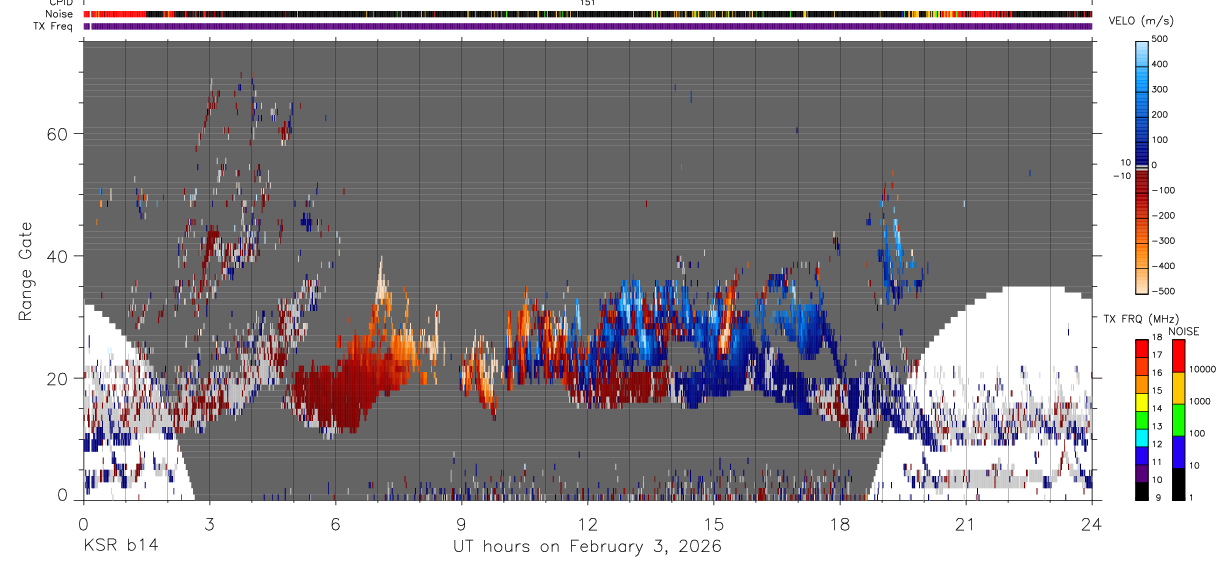Image resolution: width=1228 pixels, height=567 pixels.
Task: Click the '151' CPID value at top
Action: coord(588,3)
